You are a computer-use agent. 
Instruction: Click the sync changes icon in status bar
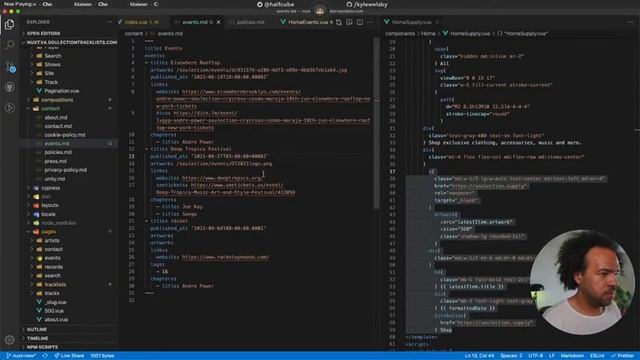point(45,356)
